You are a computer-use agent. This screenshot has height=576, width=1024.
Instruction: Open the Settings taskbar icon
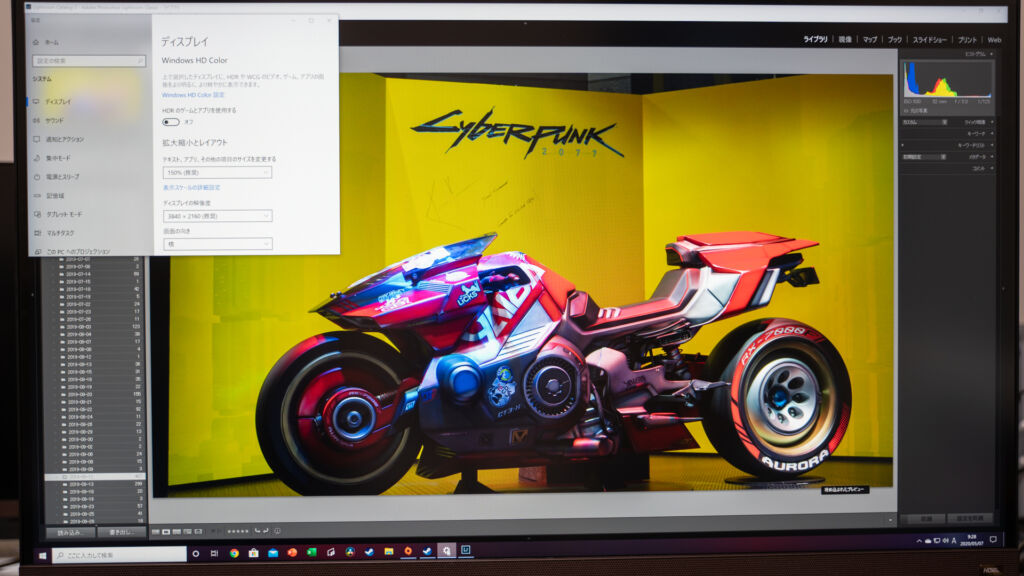(447, 551)
